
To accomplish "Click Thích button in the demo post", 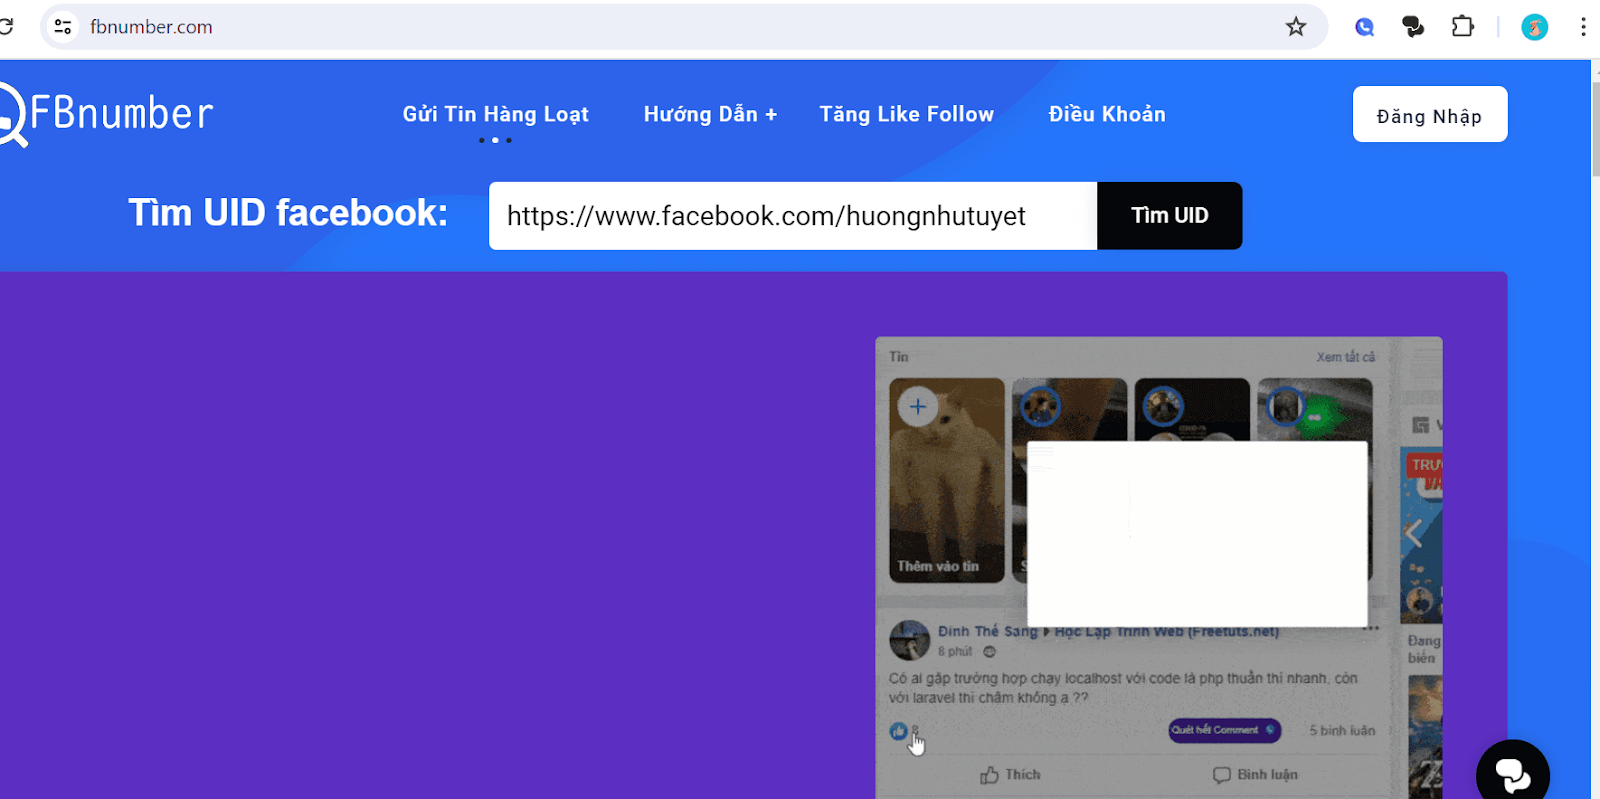I will click(x=1010, y=775).
